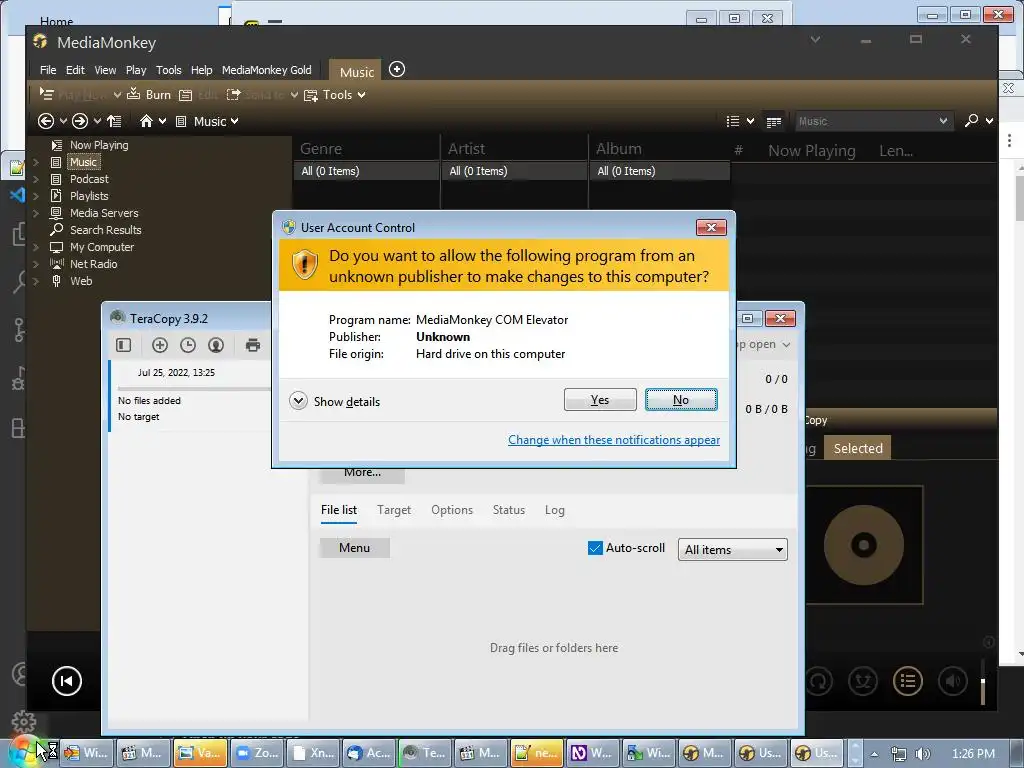Toggle the shuffle icon in player
Viewport: 1024px width, 768px height.
[863, 681]
